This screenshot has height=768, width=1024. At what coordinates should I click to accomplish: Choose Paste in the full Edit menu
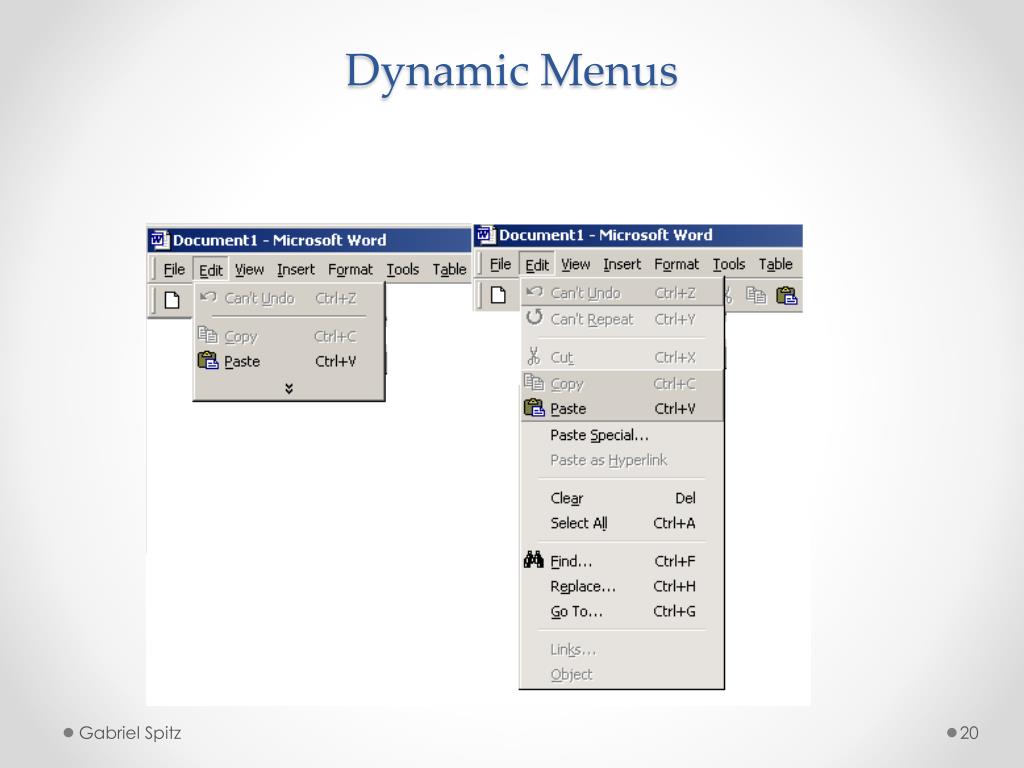click(x=622, y=409)
